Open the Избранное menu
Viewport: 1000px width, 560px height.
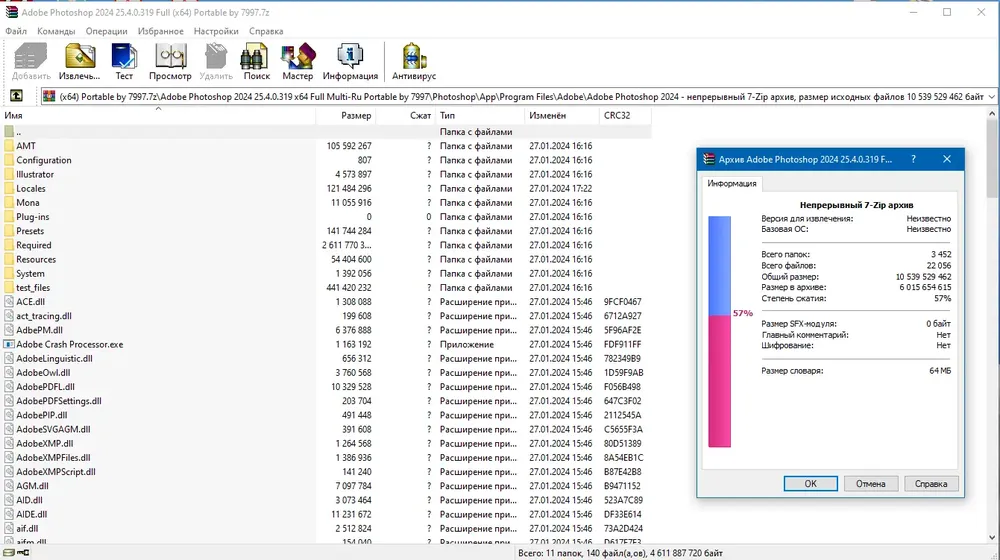point(161,31)
